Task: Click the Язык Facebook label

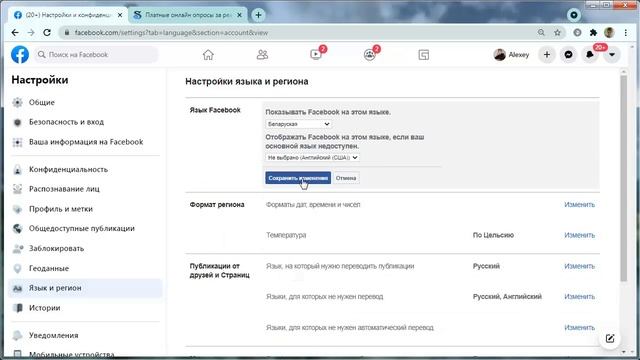Action: [215, 110]
